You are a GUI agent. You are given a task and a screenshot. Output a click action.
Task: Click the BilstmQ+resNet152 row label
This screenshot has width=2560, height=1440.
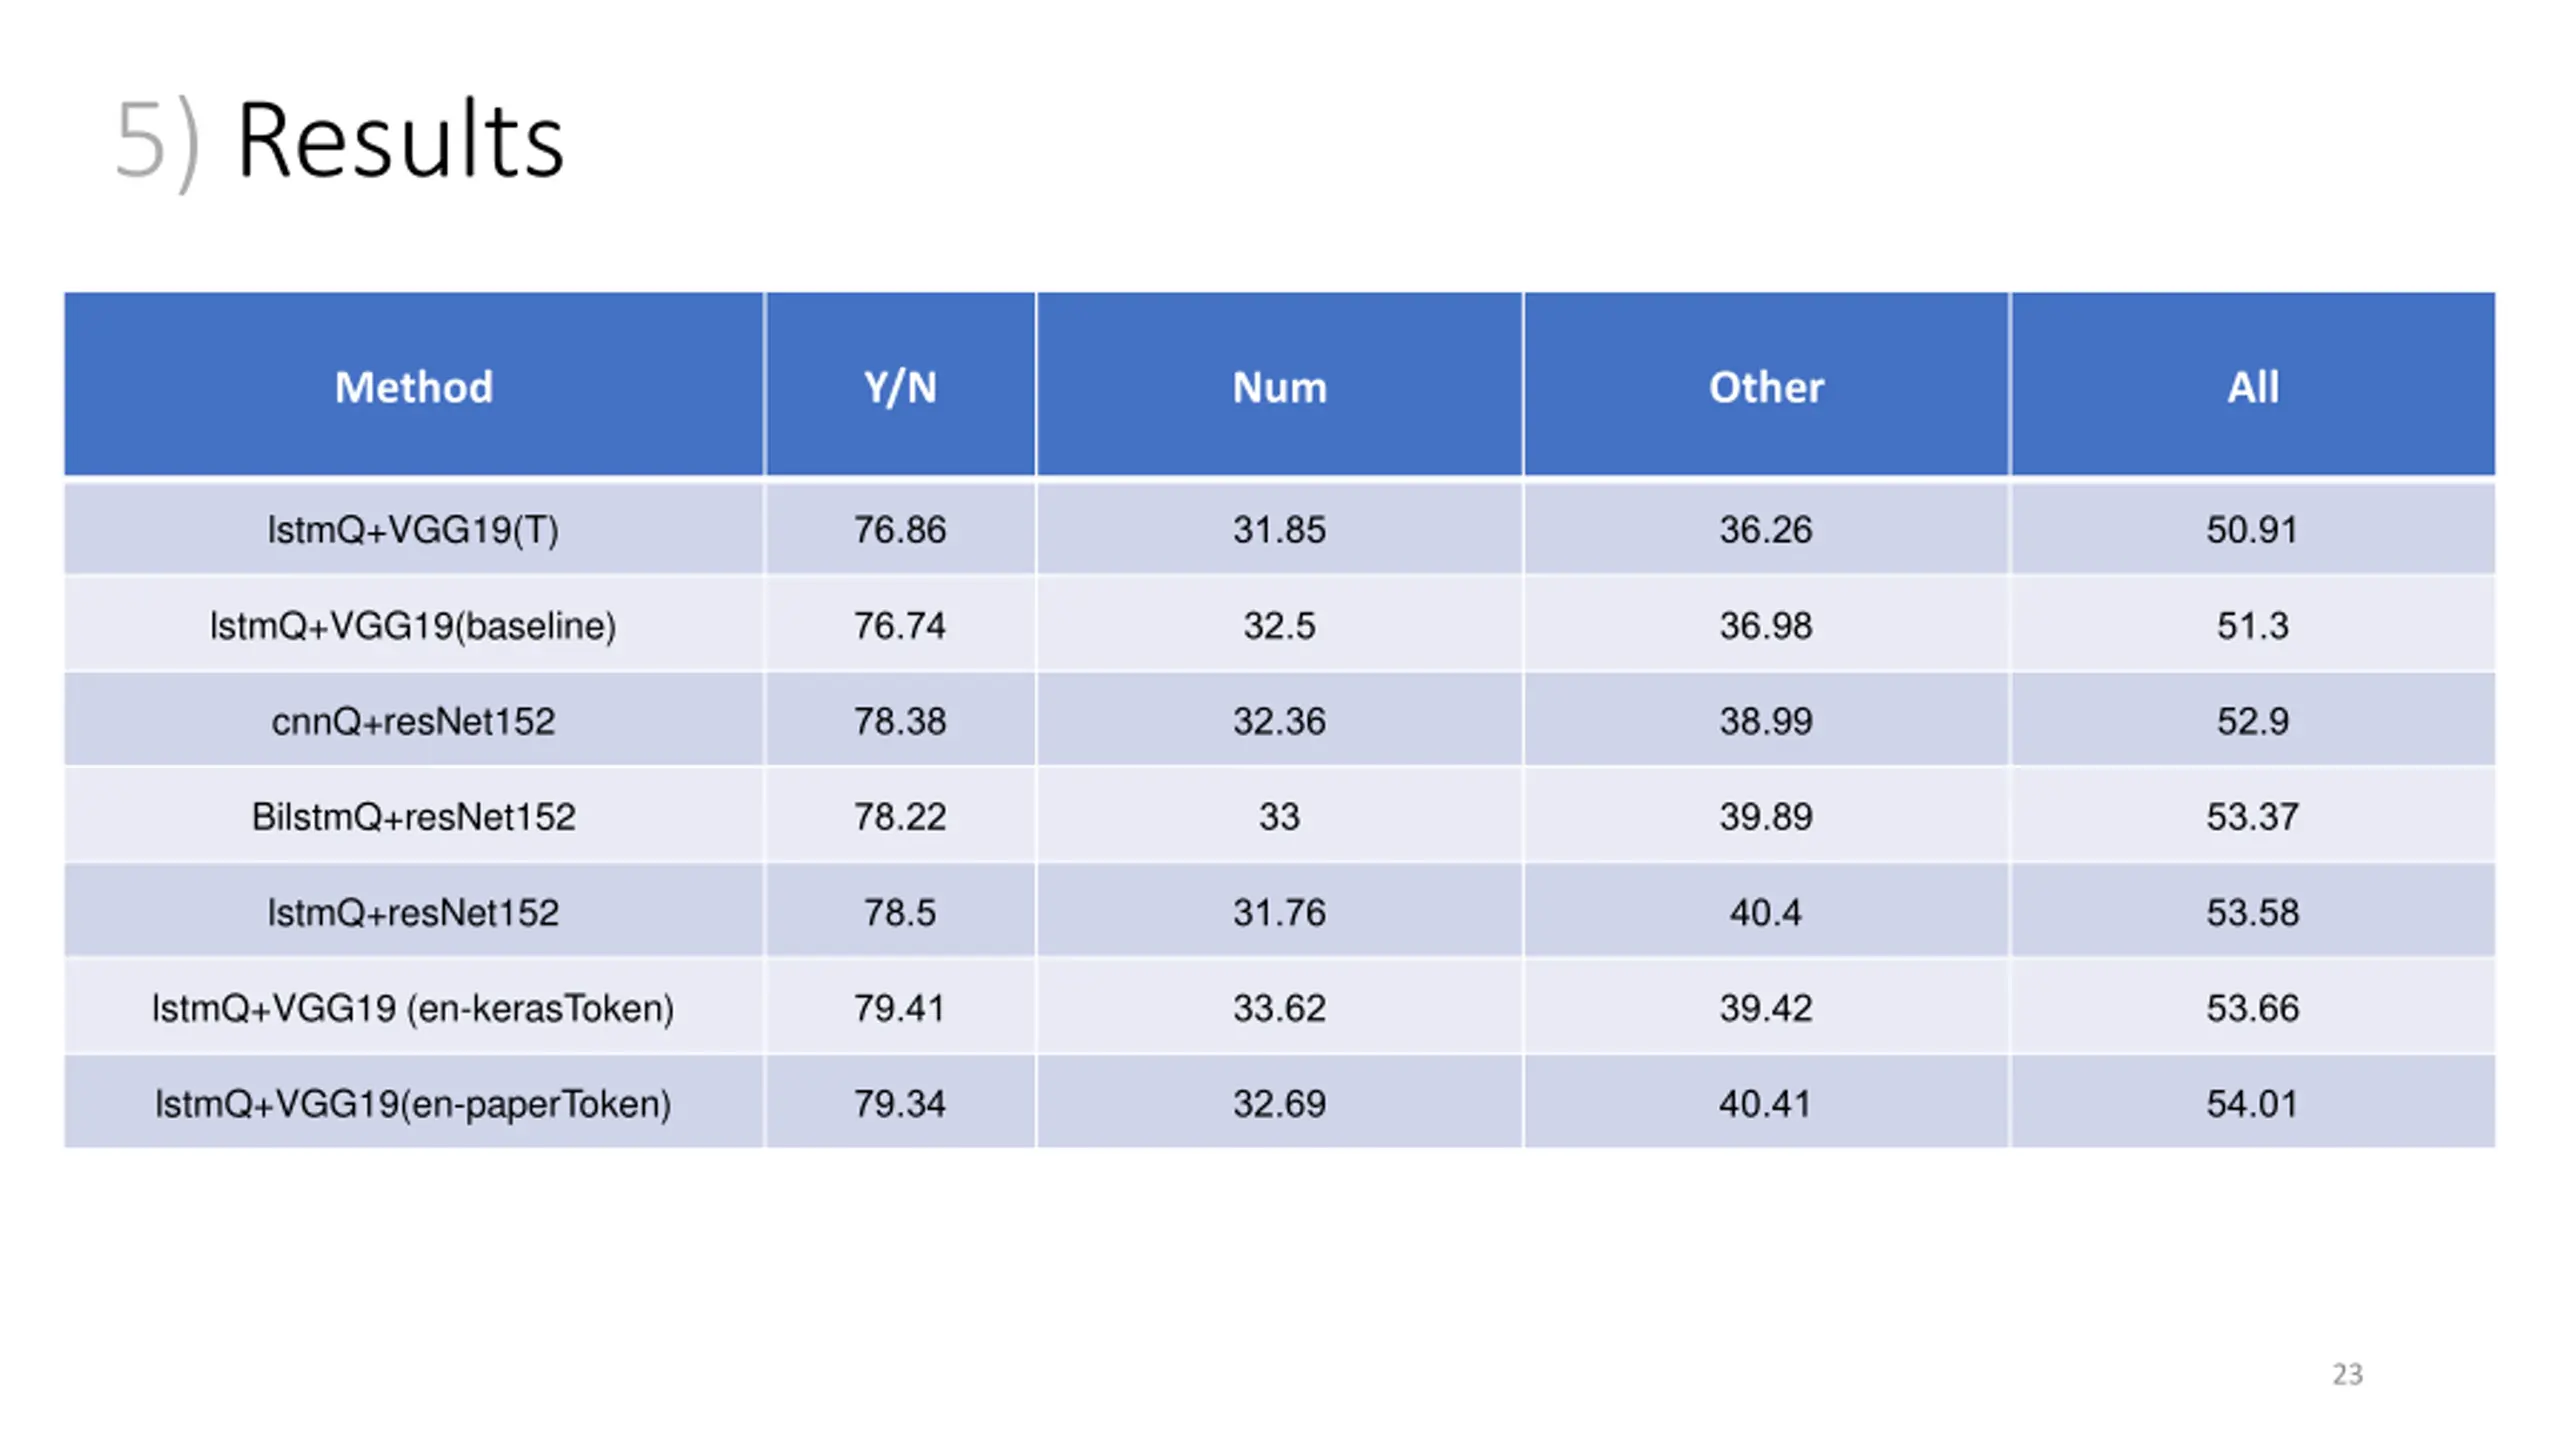coord(413,817)
